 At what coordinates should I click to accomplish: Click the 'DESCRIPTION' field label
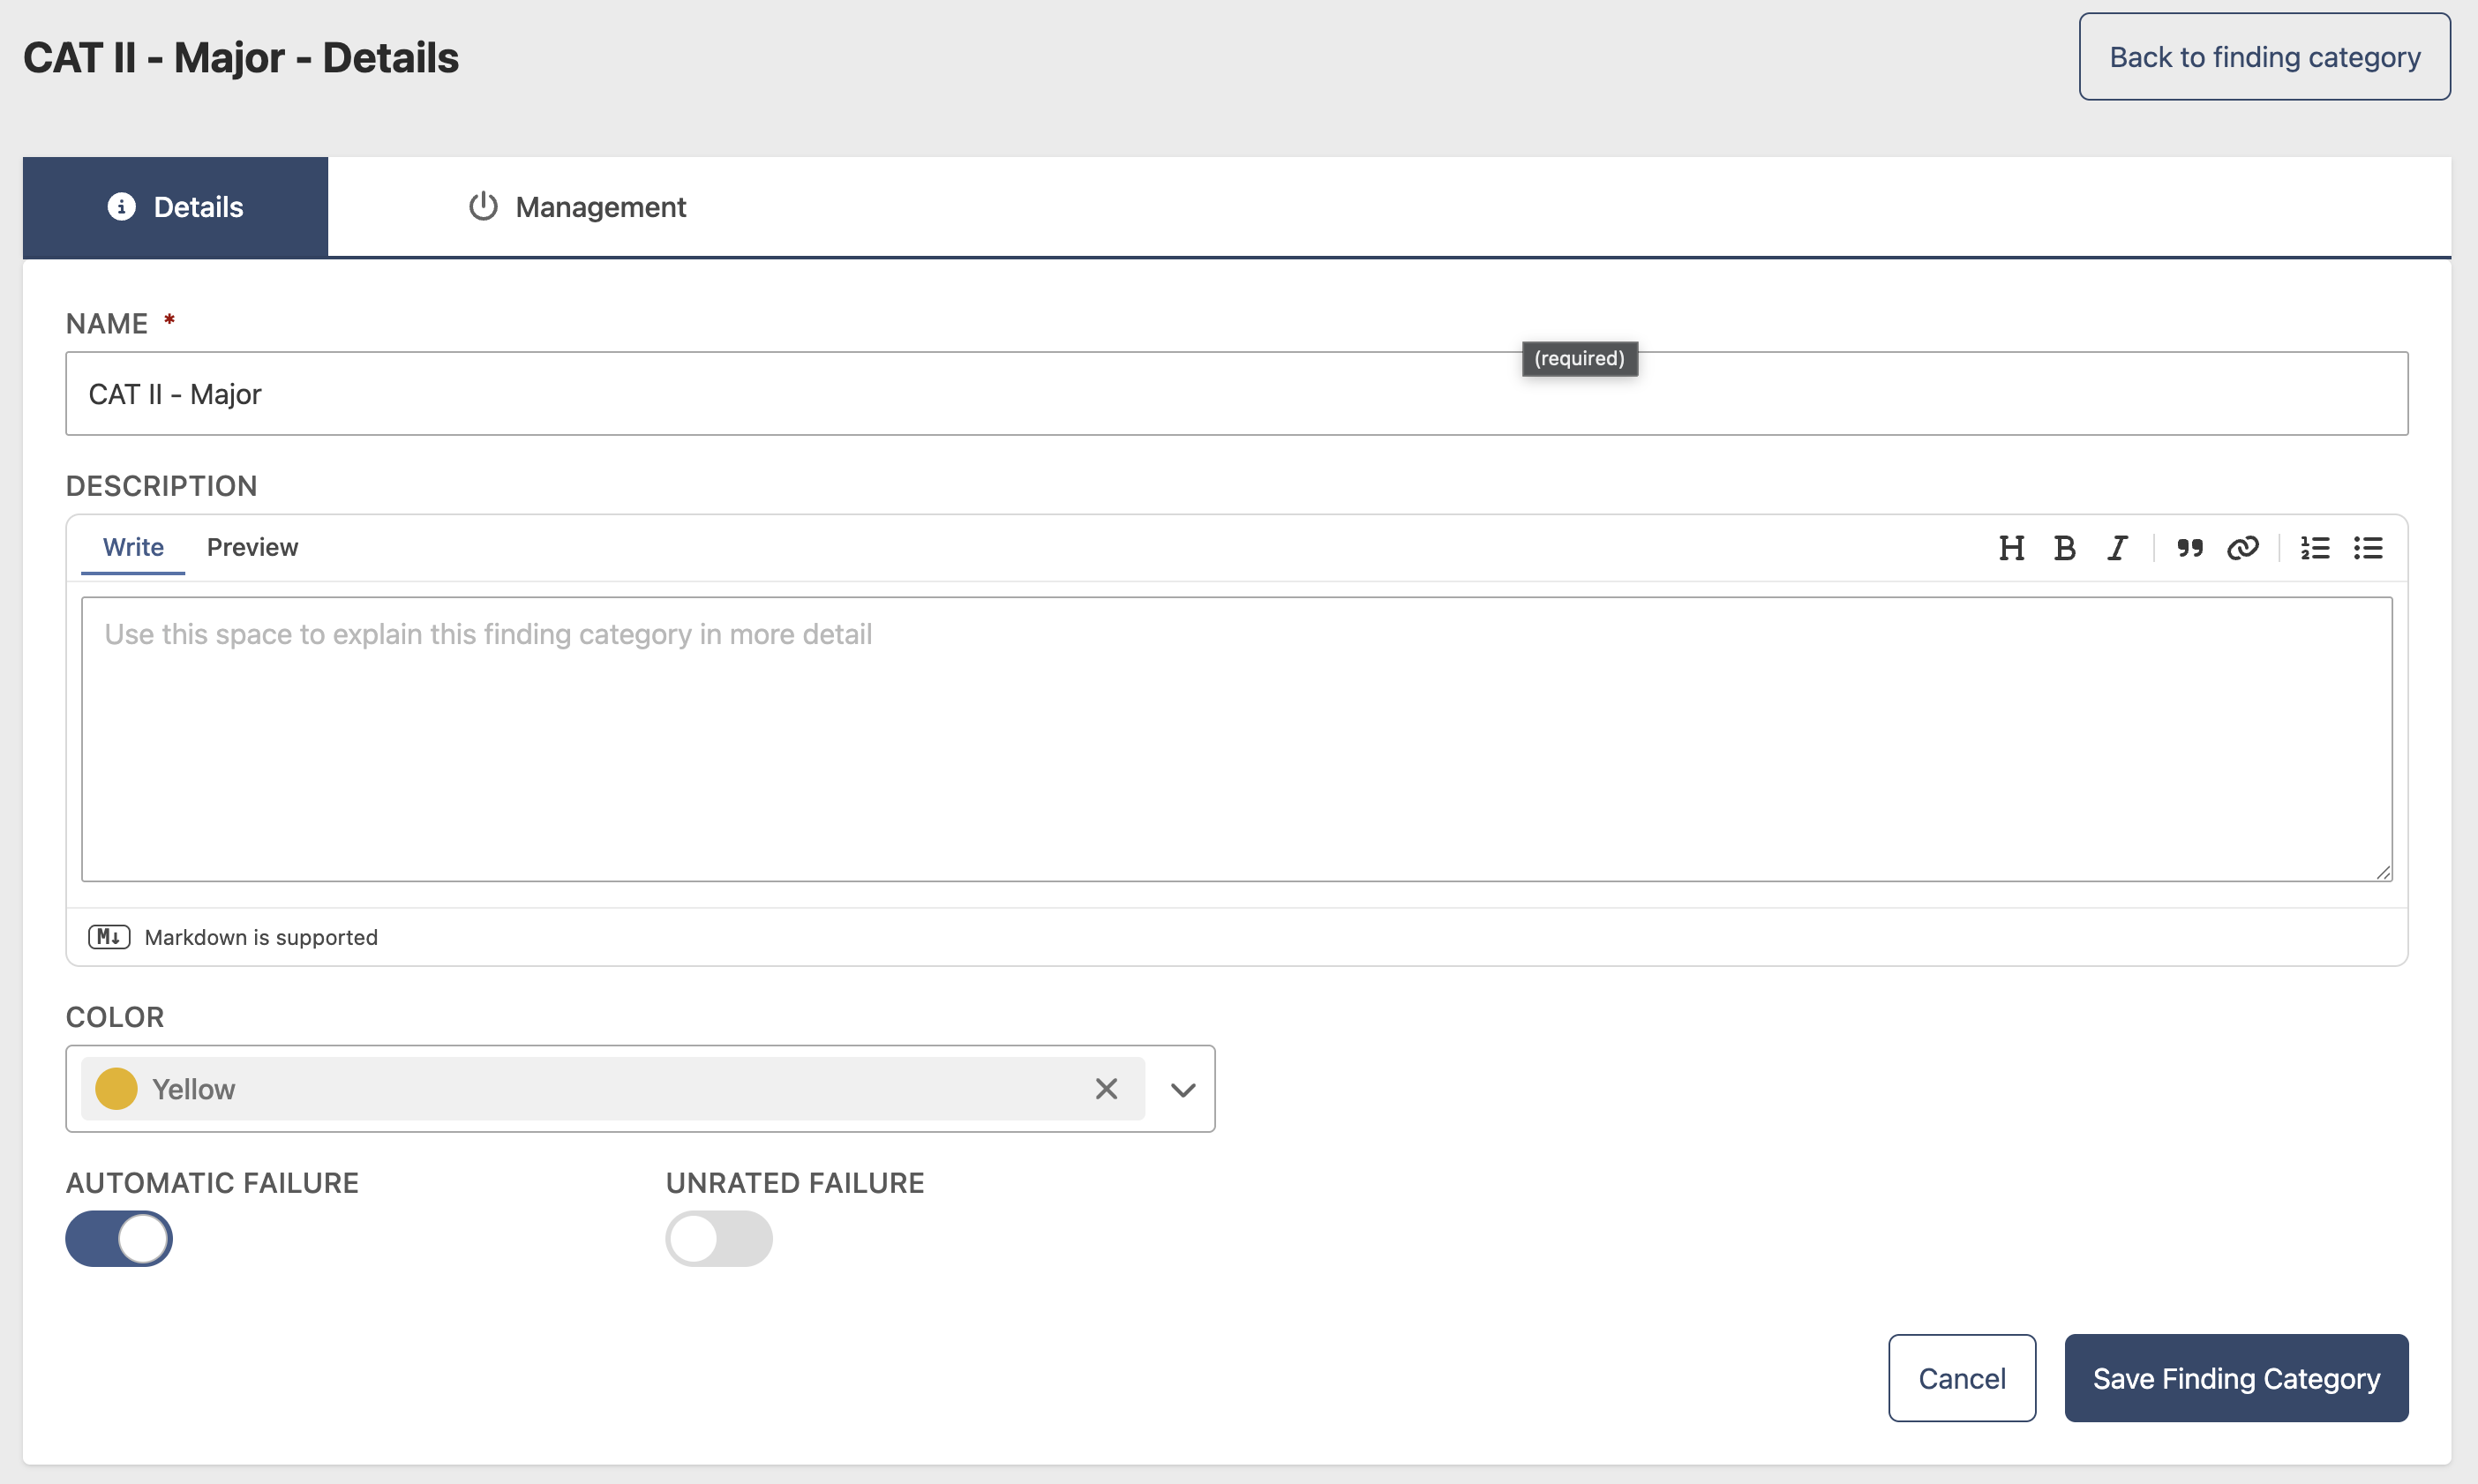click(162, 486)
